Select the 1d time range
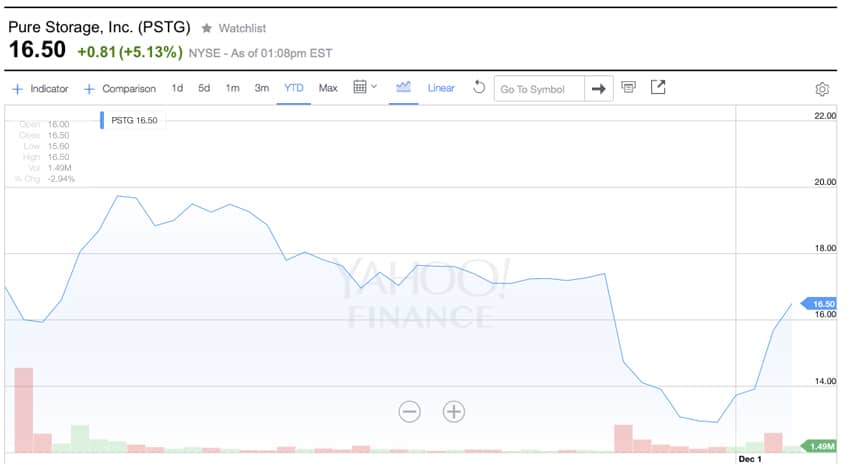This screenshot has width=850, height=467. point(177,88)
